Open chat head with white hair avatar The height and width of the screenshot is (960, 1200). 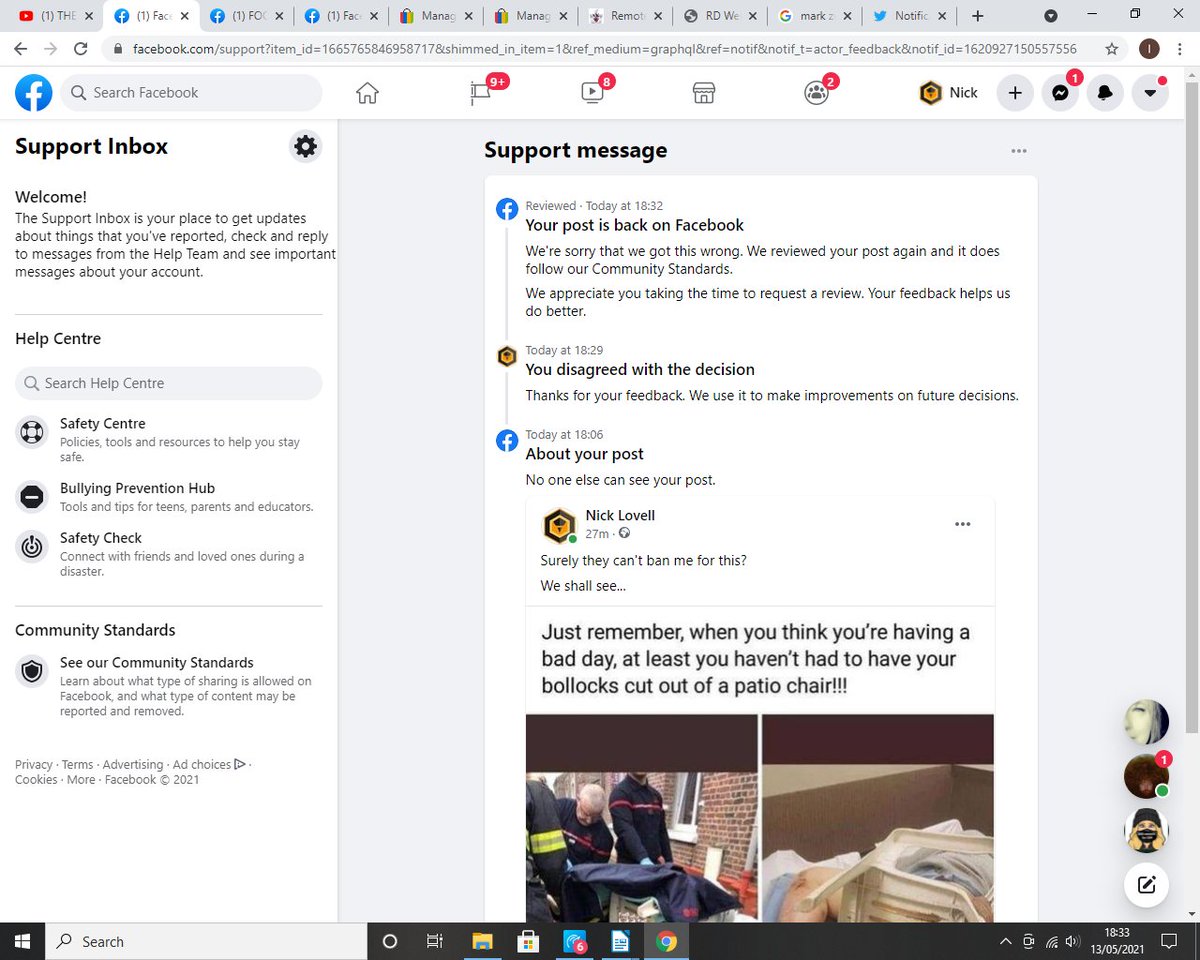[1146, 722]
